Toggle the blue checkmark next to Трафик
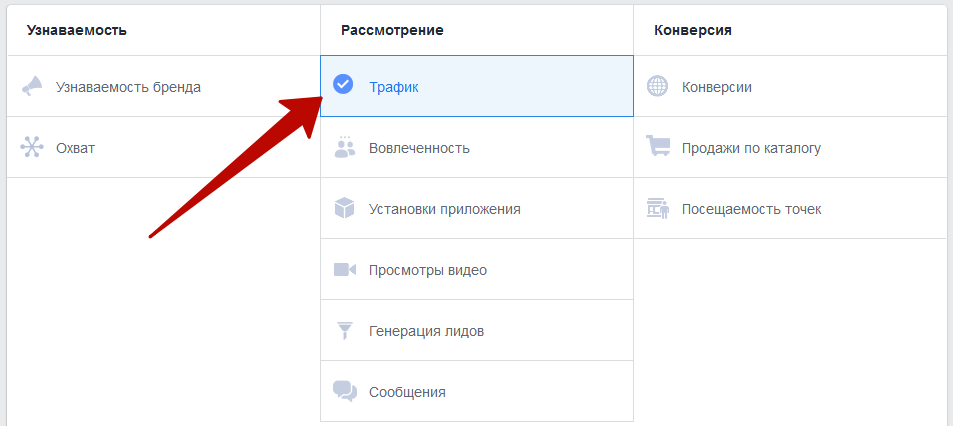 (x=343, y=86)
